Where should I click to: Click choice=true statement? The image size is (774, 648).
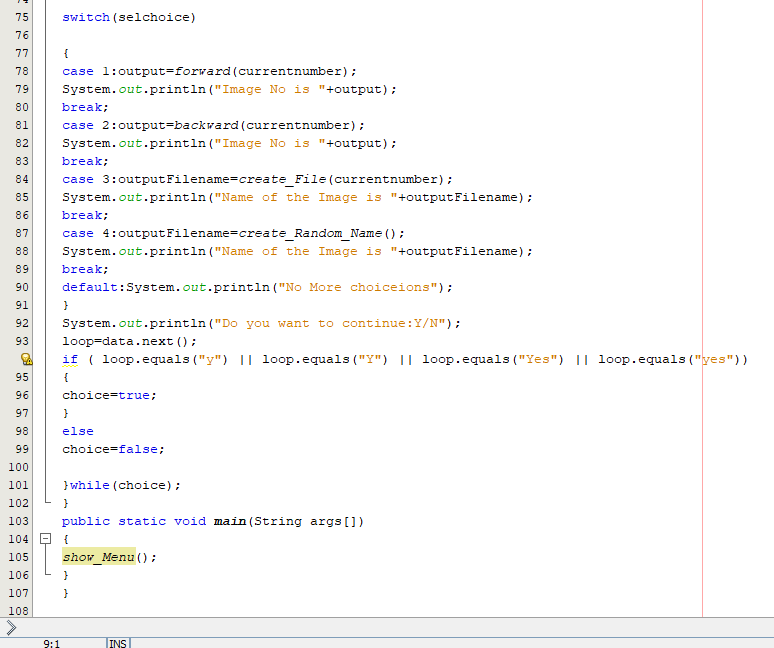pyautogui.click(x=109, y=395)
